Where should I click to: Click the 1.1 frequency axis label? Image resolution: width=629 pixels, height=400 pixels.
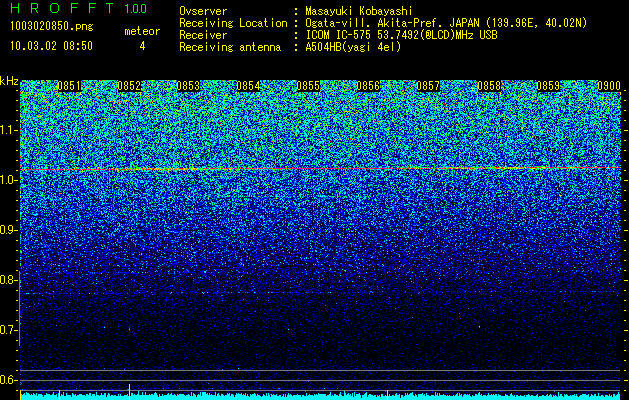click(x=9, y=130)
